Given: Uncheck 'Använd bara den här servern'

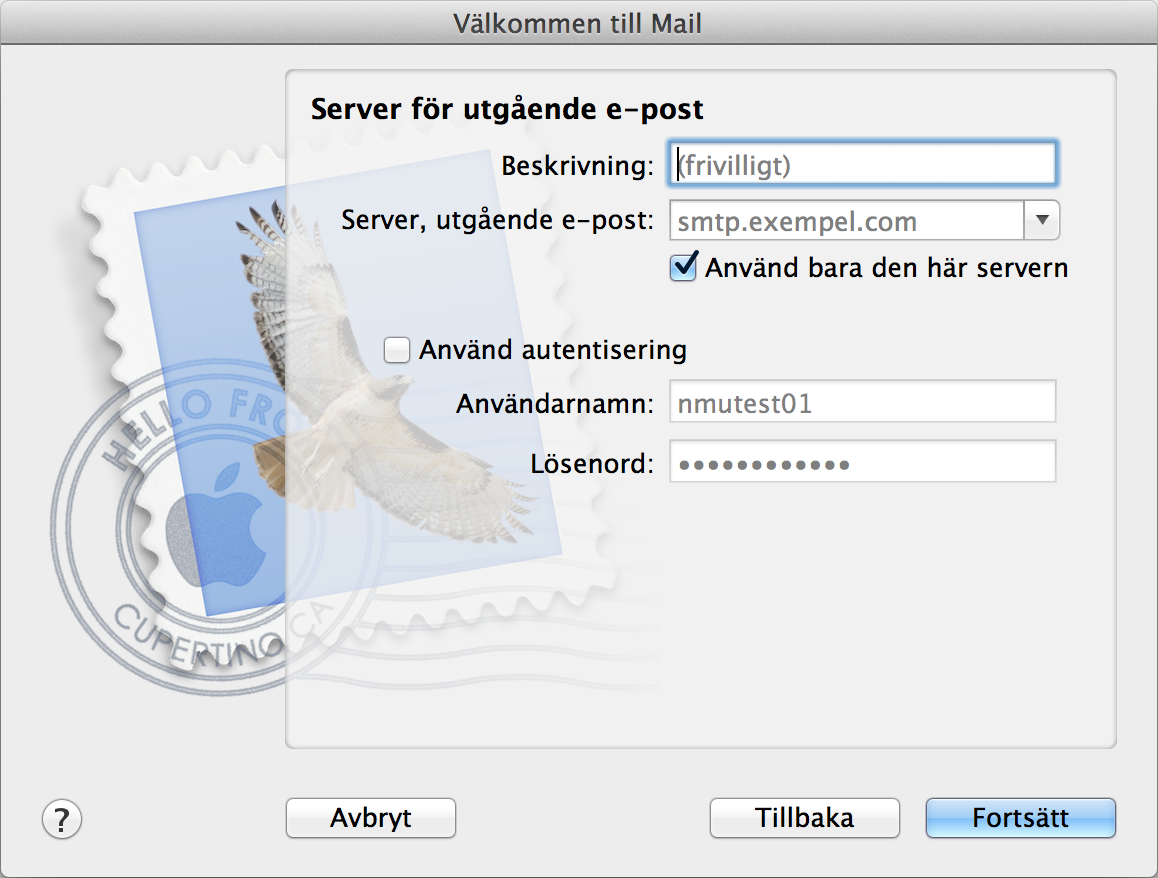Looking at the screenshot, I should pyautogui.click(x=684, y=267).
